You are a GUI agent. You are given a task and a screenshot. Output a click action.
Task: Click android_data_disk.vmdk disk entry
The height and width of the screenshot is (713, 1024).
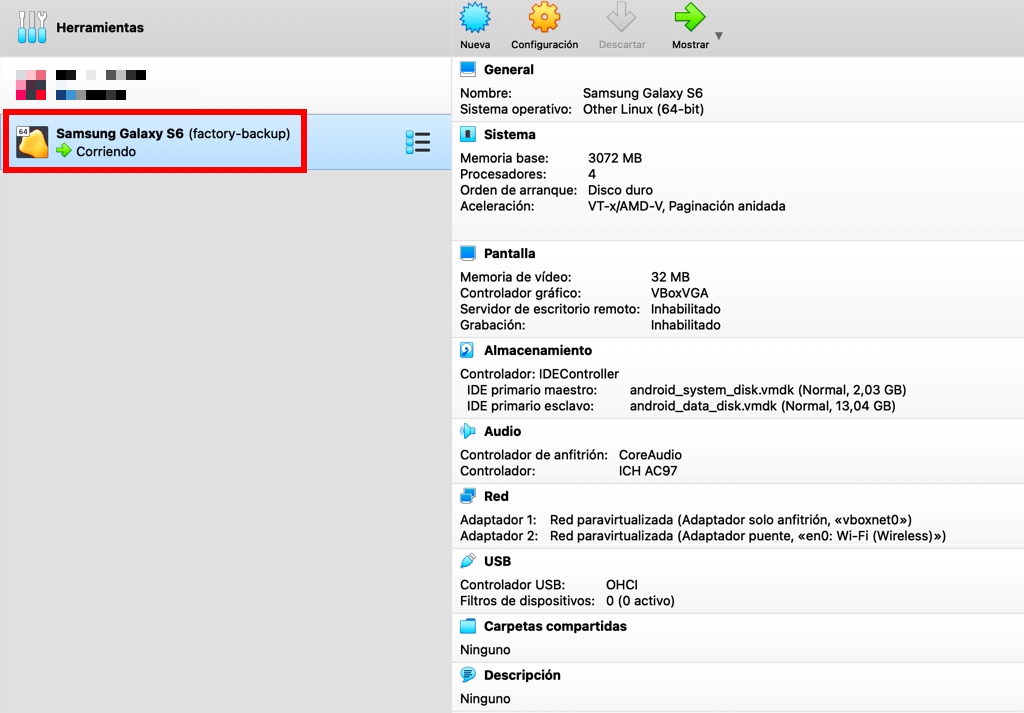(x=762, y=406)
